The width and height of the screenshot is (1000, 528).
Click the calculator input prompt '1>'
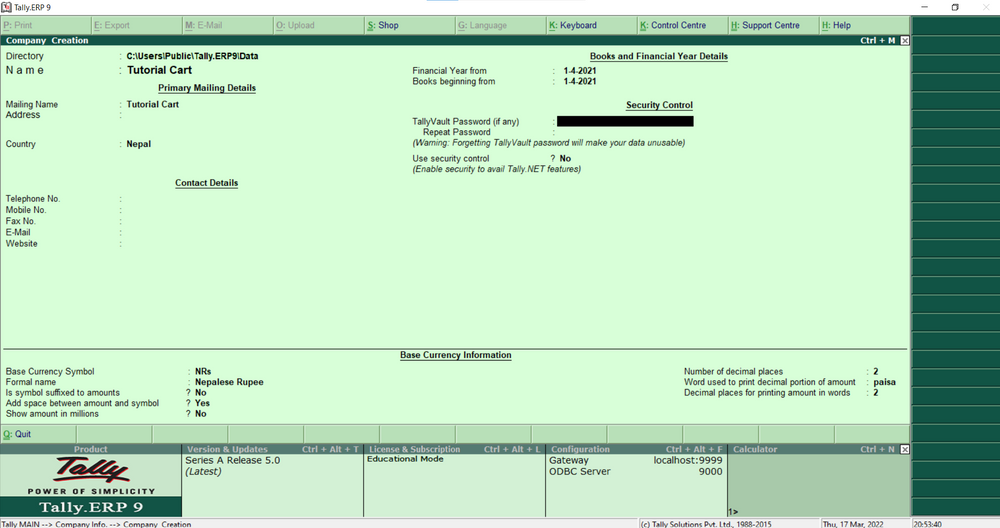point(733,511)
